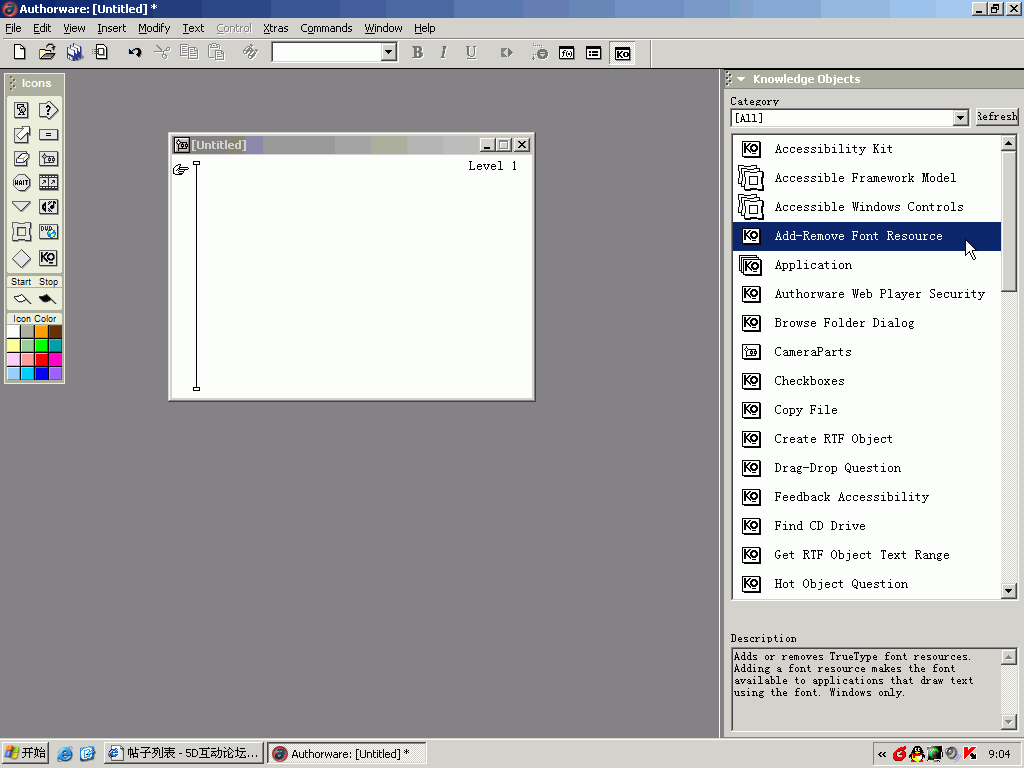Choose the red swatch in Icon Color

41,360
